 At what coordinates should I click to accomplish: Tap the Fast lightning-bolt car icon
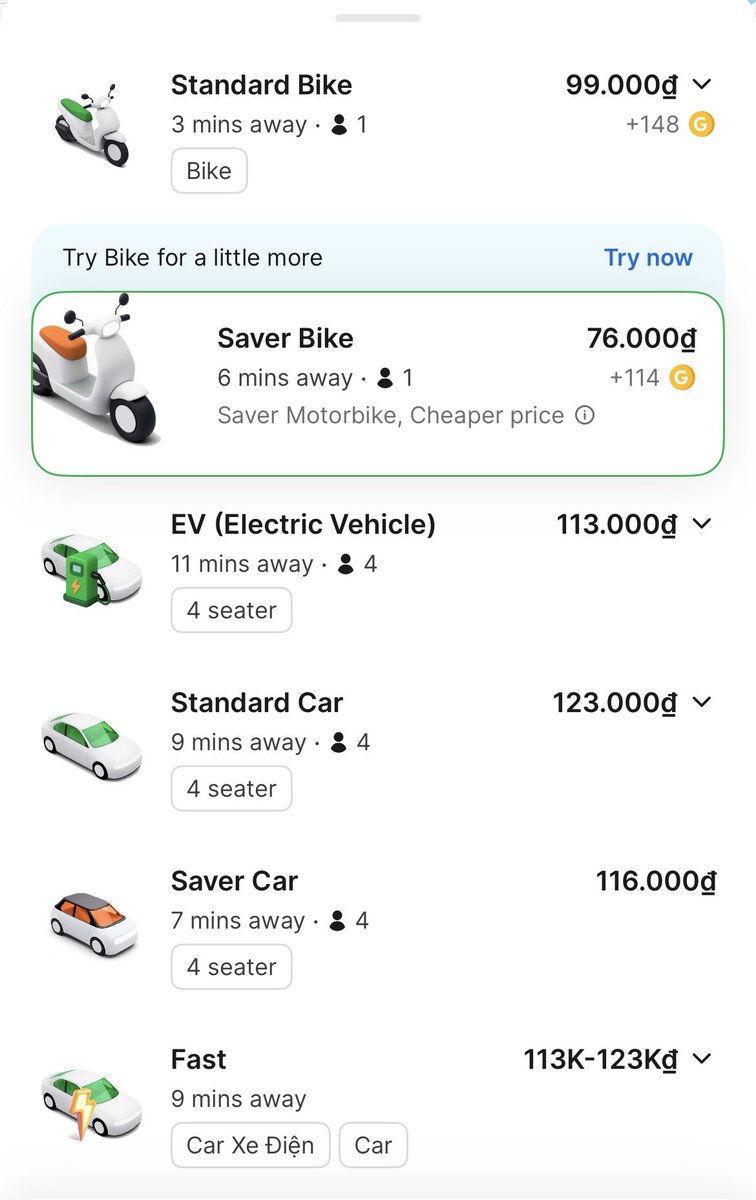pyautogui.click(x=91, y=1103)
